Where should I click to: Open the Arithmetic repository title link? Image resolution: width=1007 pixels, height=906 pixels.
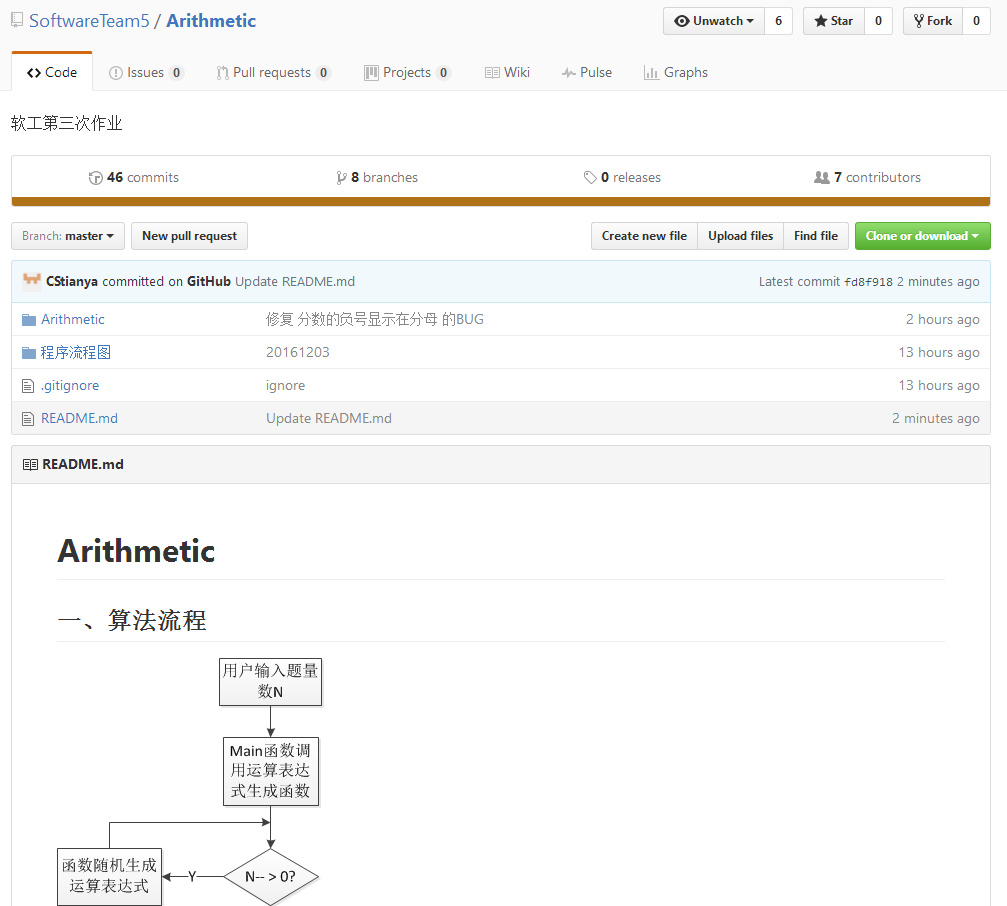(211, 21)
